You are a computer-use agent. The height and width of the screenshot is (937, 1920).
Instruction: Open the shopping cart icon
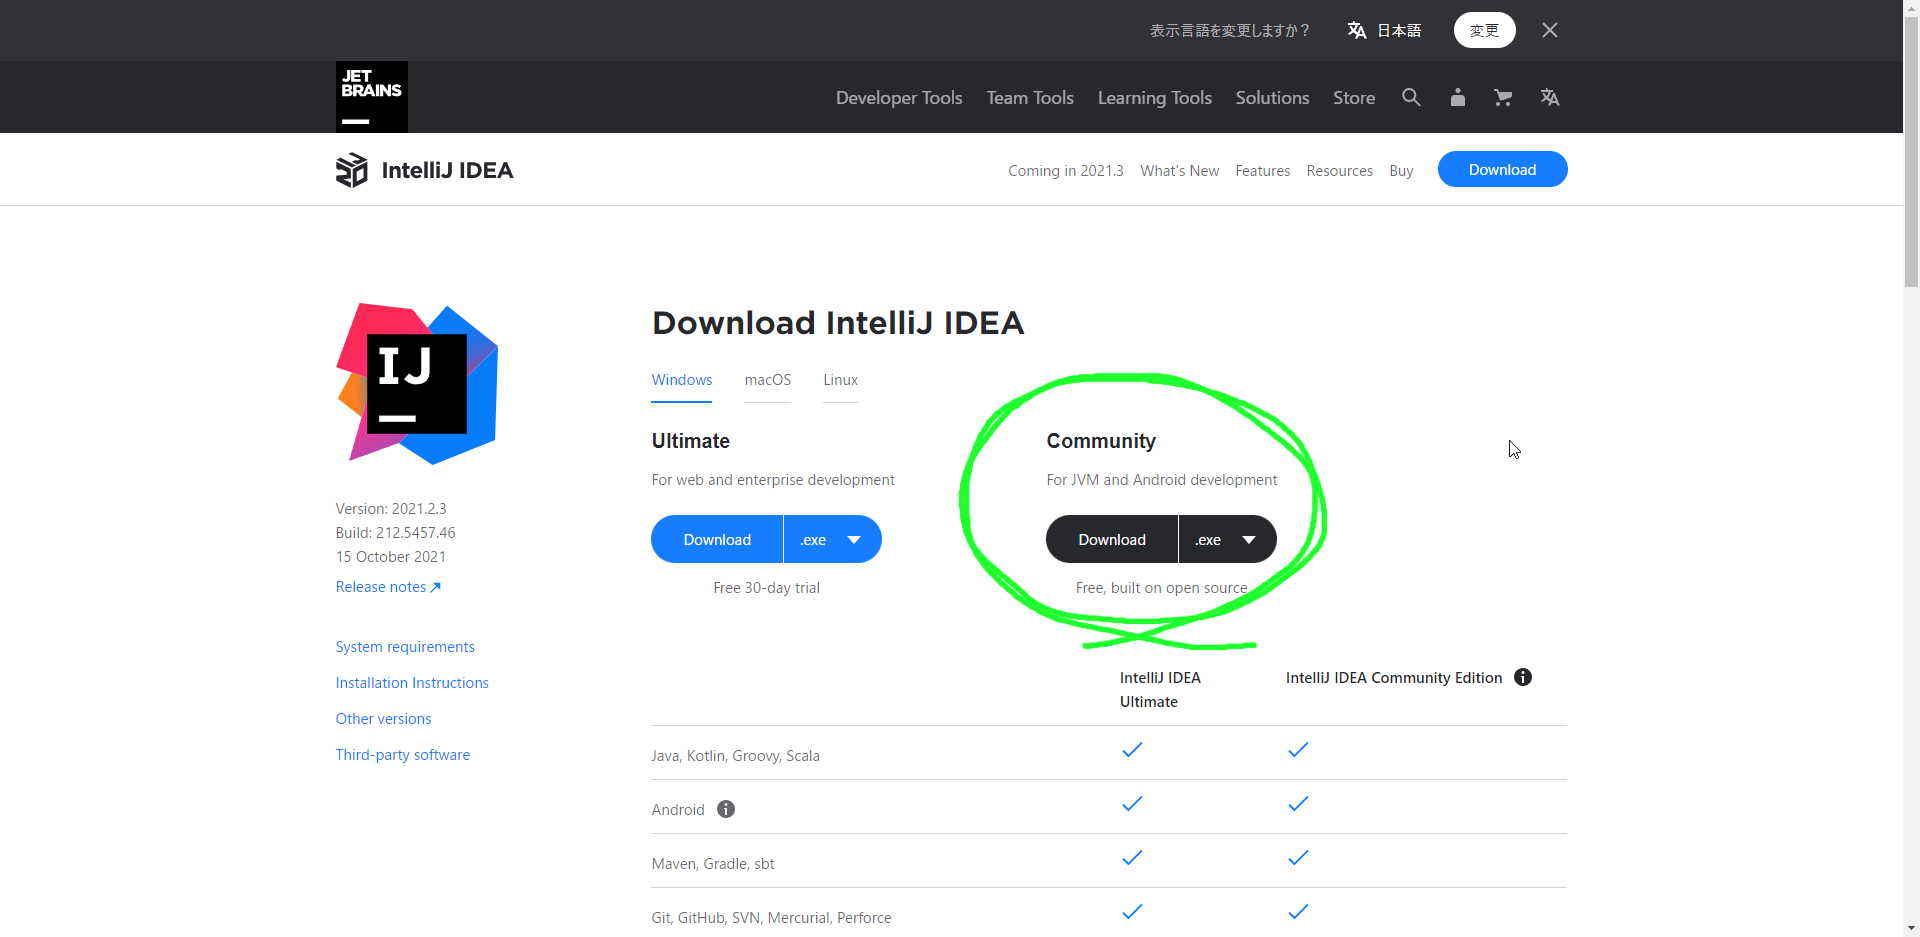coord(1503,97)
